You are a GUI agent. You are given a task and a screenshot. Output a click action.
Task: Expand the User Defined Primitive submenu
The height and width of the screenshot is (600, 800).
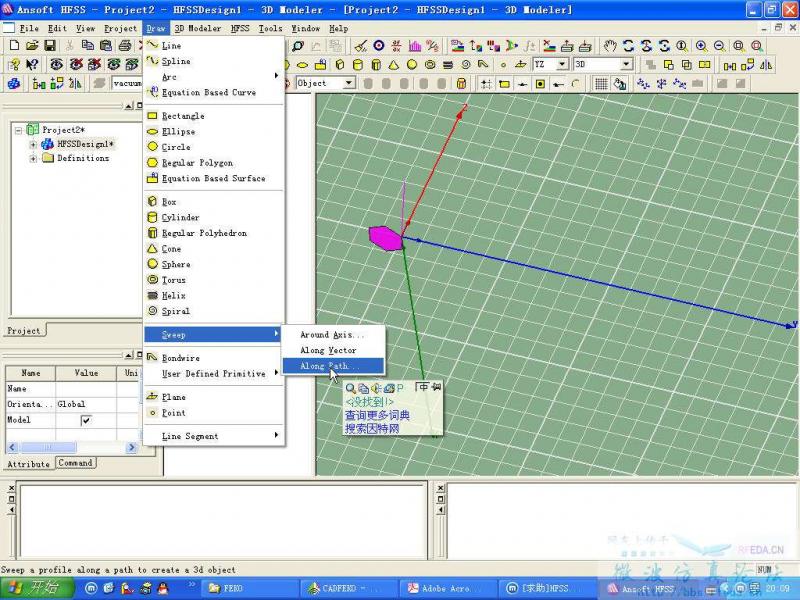(x=213, y=373)
